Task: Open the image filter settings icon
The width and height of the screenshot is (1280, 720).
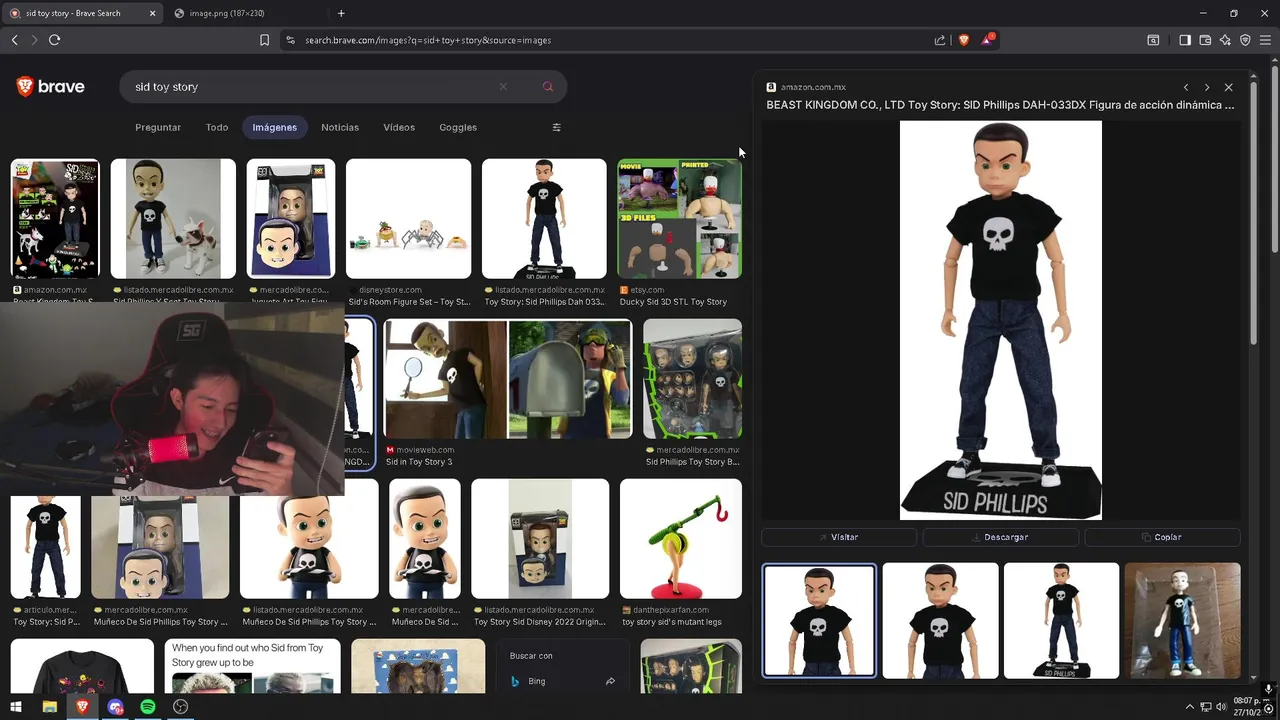Action: [557, 127]
